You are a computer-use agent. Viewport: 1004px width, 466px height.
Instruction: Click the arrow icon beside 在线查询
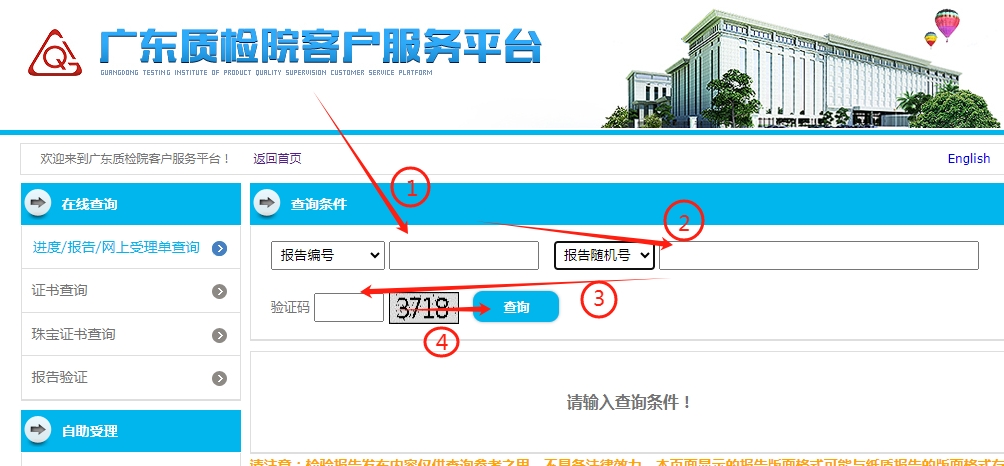pos(38,204)
